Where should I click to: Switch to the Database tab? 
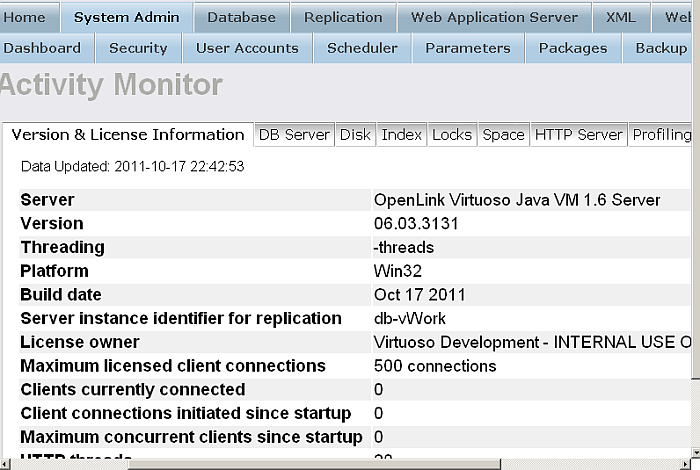pyautogui.click(x=242, y=17)
